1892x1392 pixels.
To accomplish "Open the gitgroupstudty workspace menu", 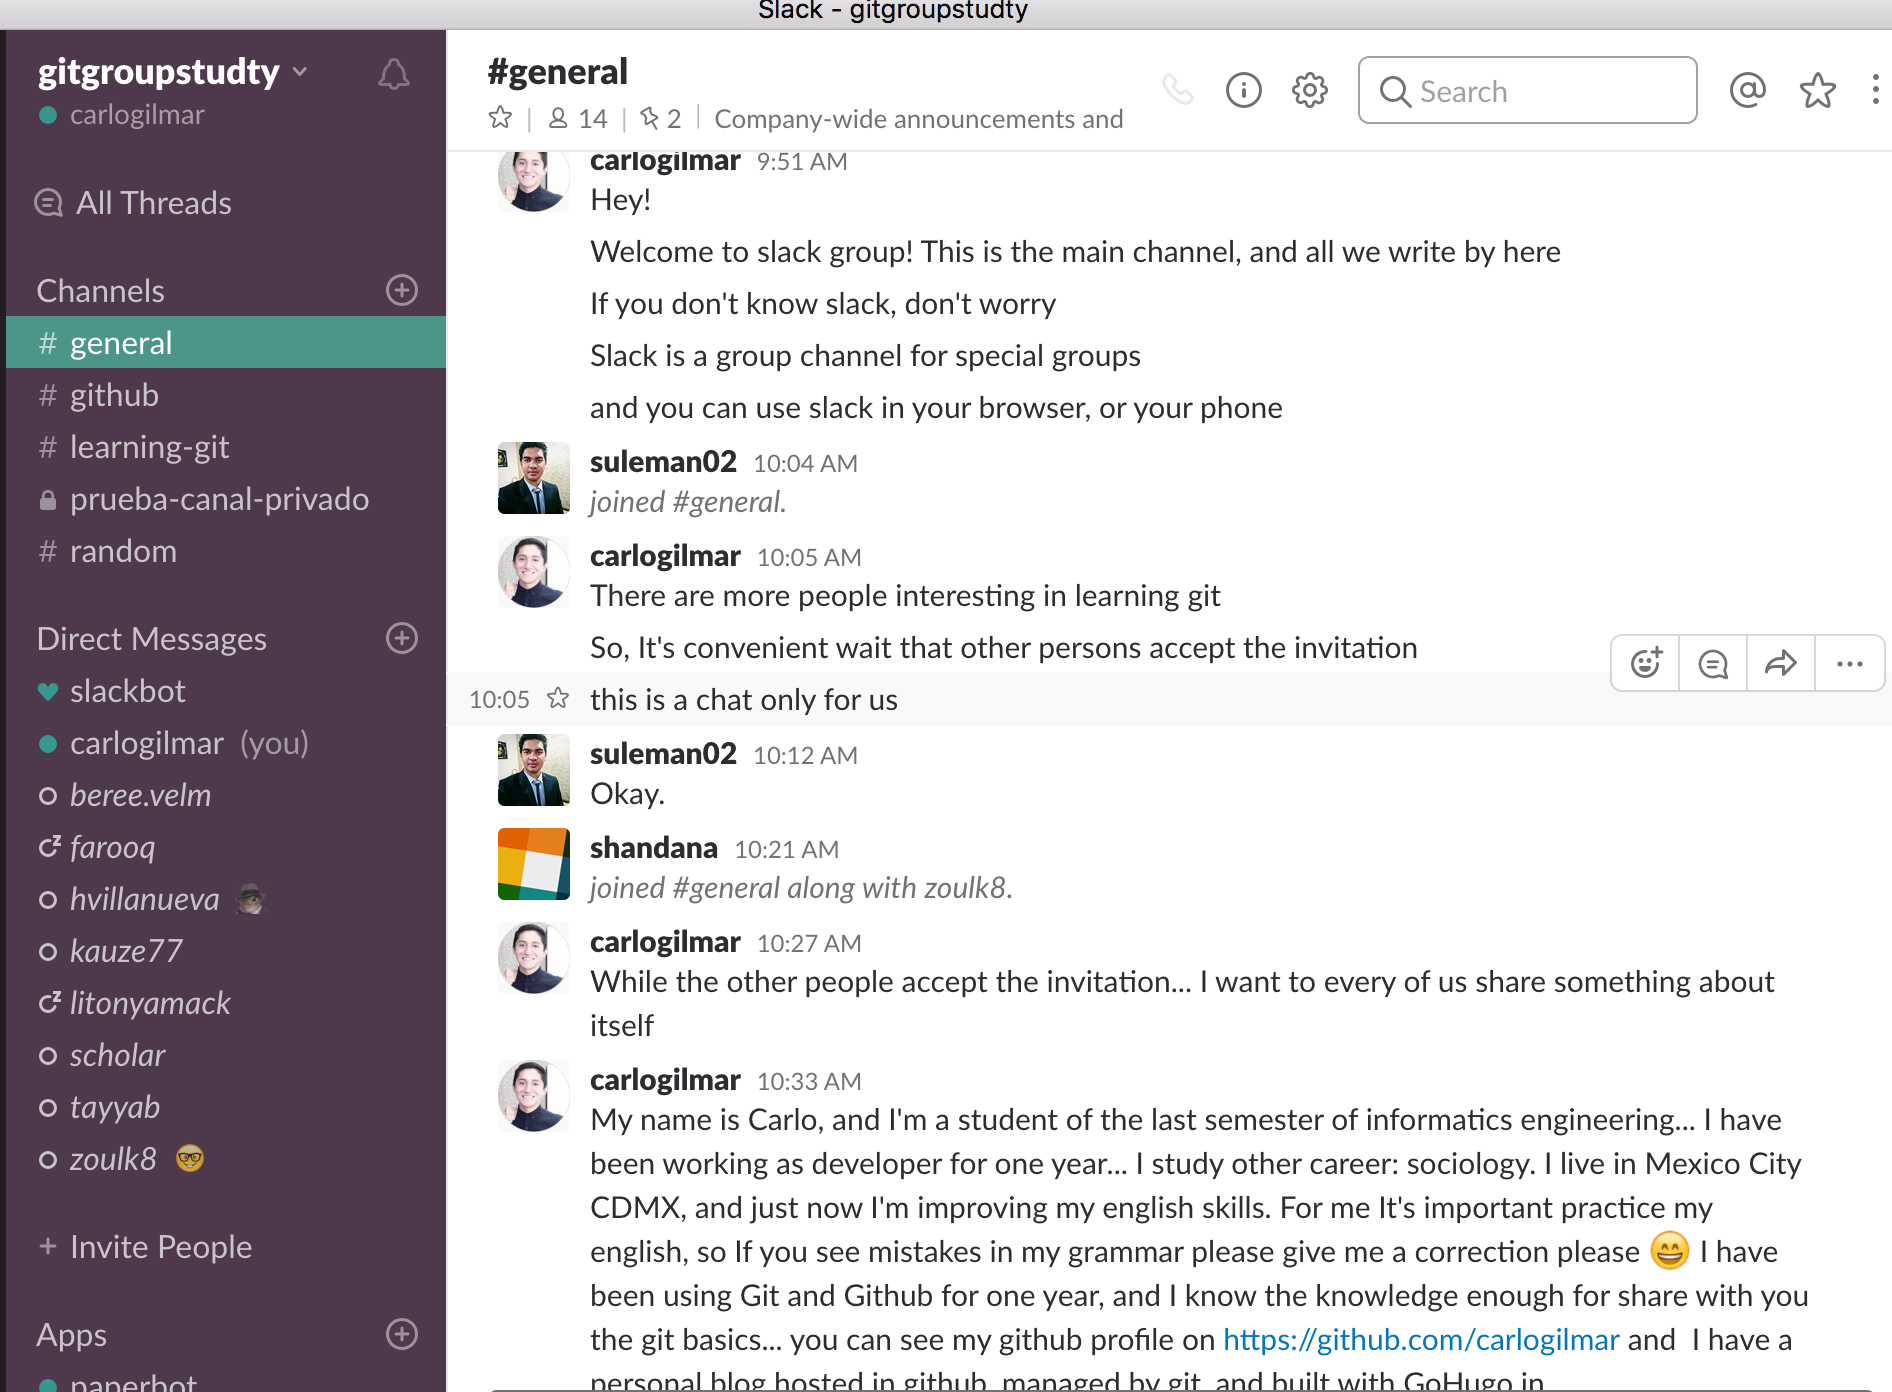I will [172, 72].
